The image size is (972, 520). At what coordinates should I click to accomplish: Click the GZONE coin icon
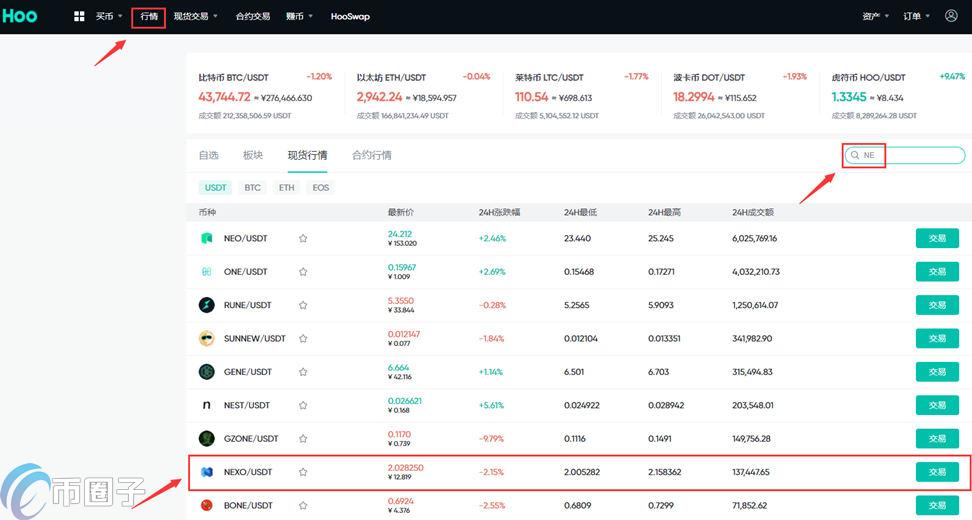point(206,439)
